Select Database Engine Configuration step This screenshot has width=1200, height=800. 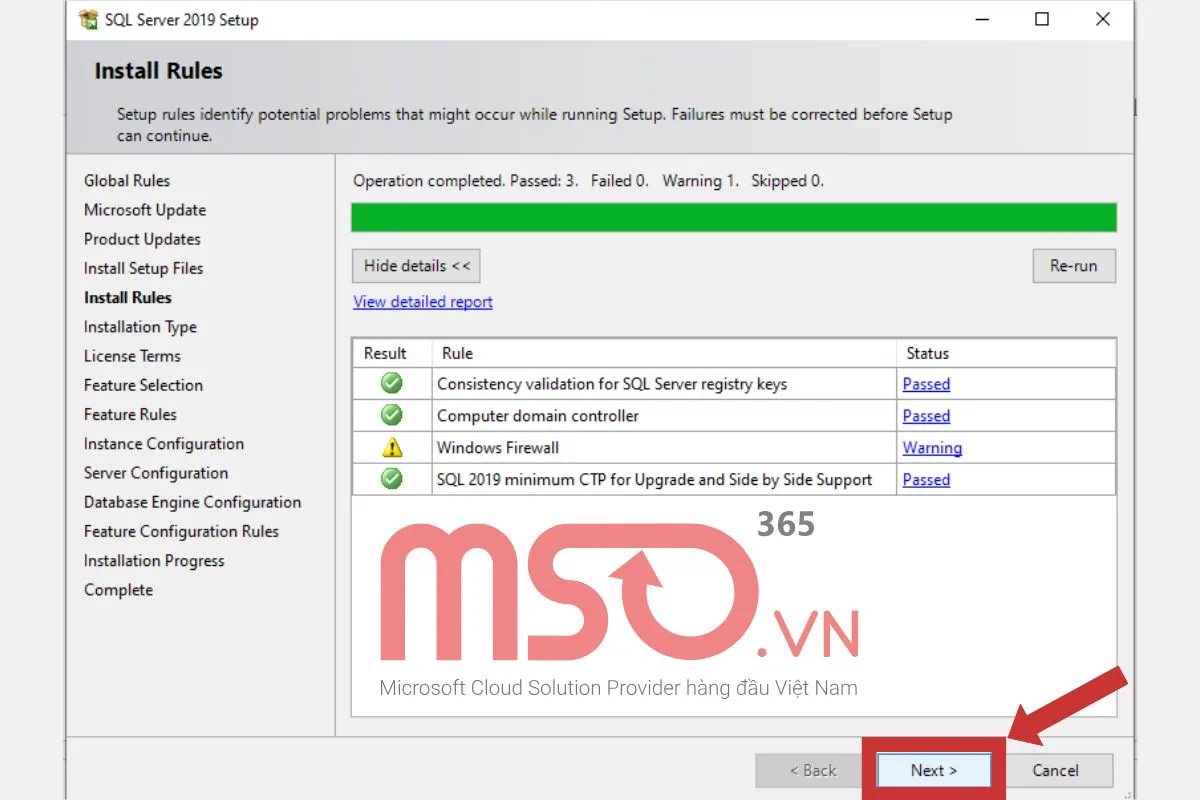click(x=192, y=502)
